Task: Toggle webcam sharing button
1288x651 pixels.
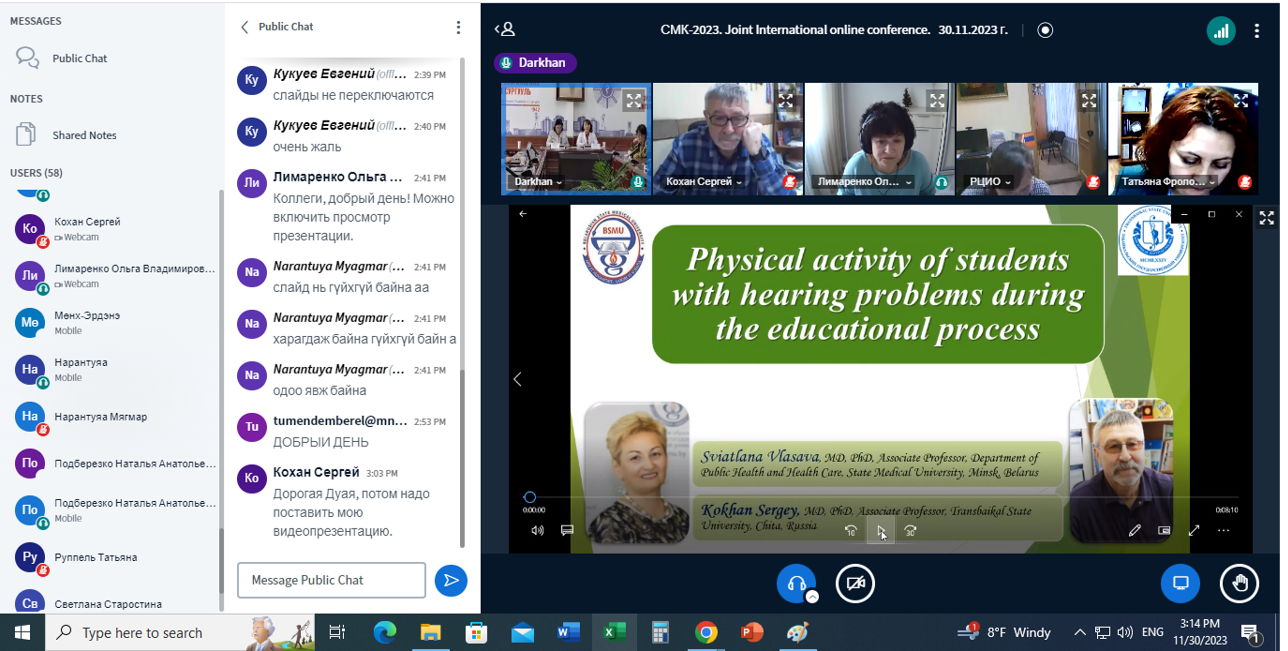Action: [x=855, y=583]
